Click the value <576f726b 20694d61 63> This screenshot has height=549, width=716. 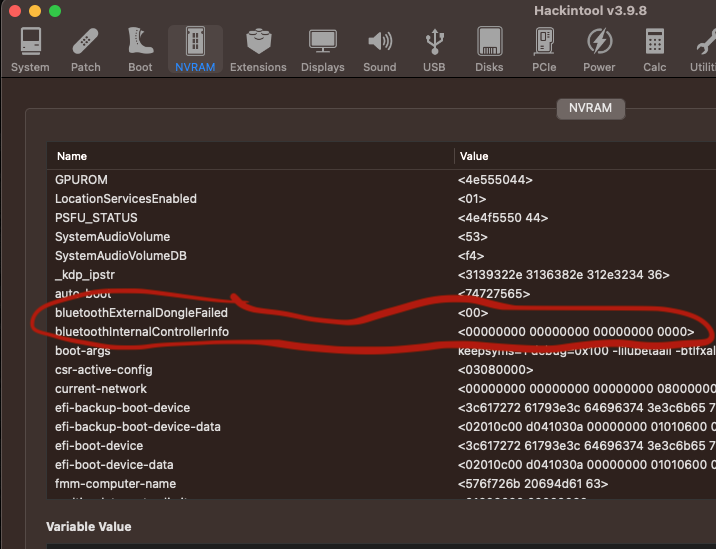coord(533,484)
